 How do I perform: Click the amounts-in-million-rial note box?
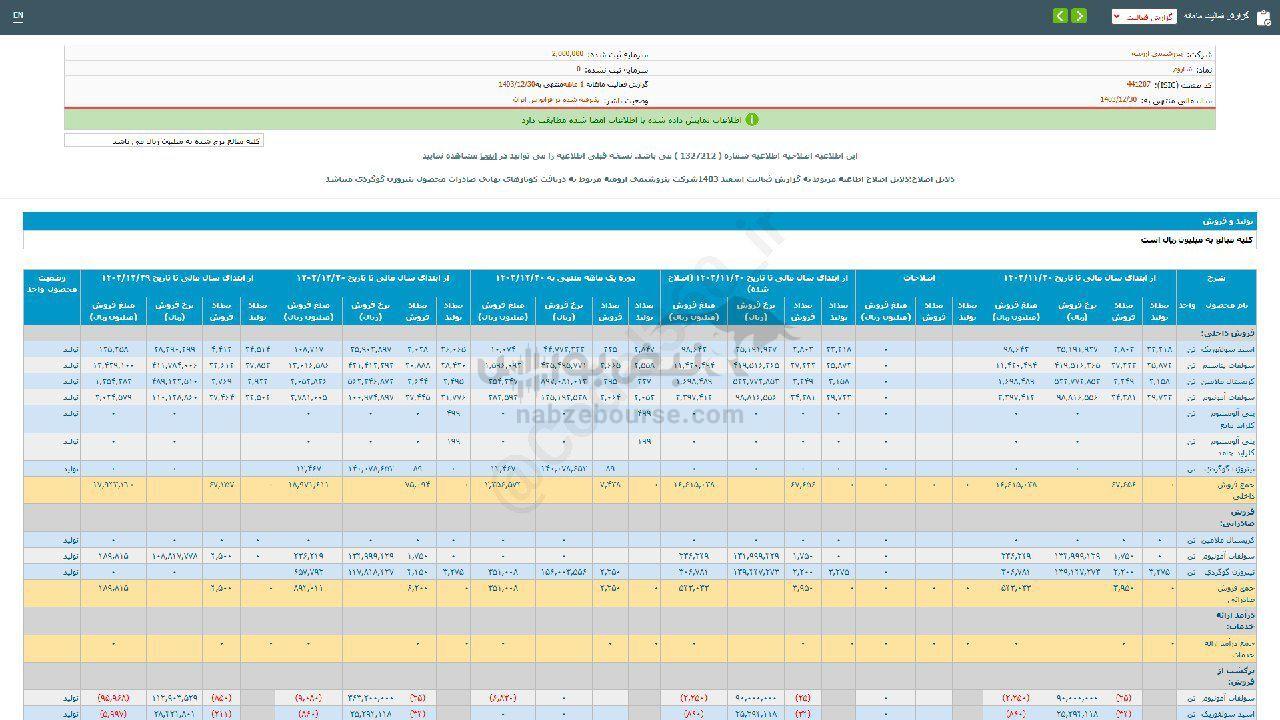point(164,141)
